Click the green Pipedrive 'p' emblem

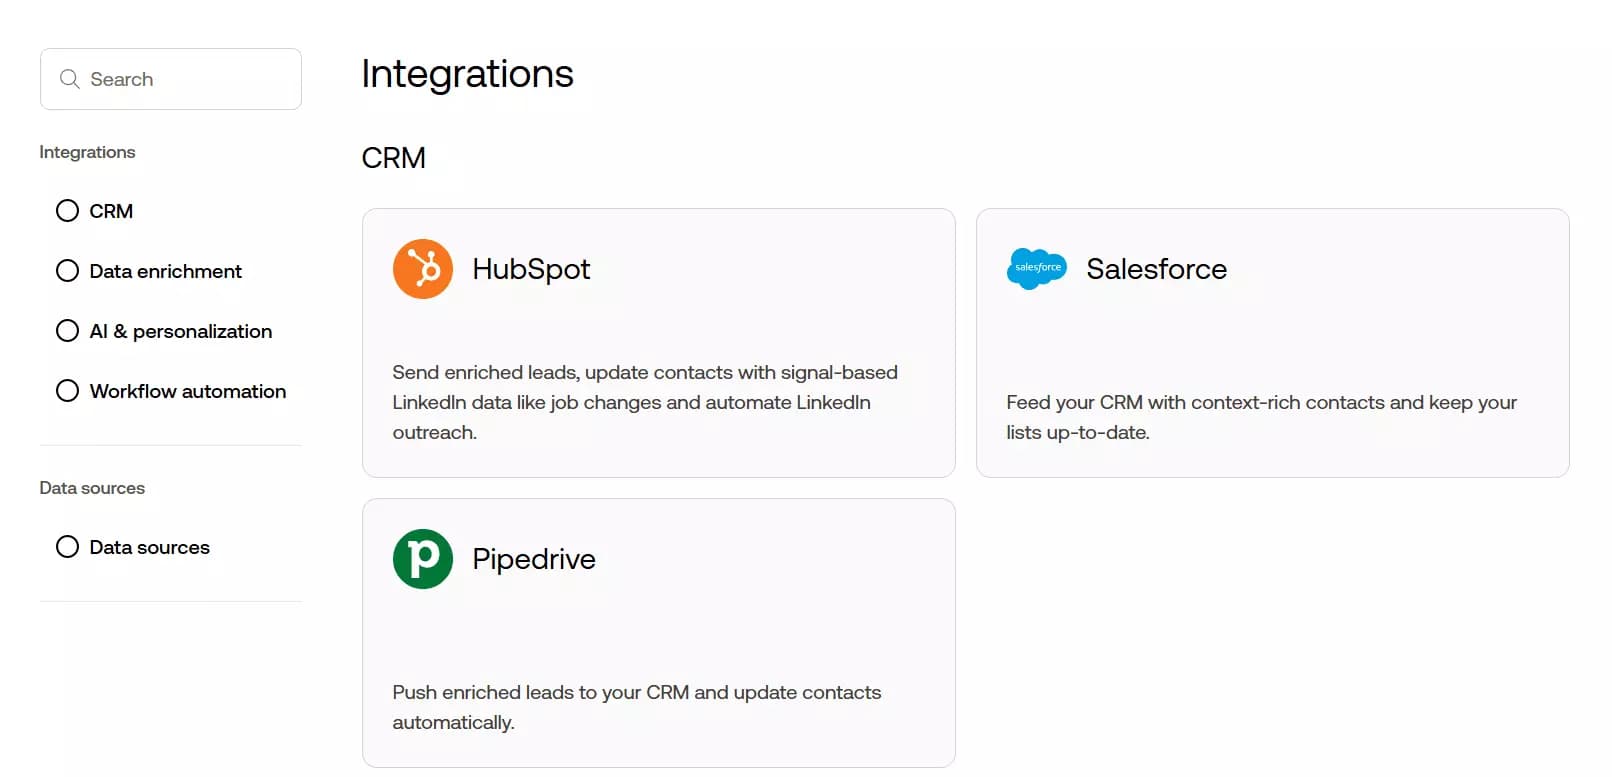click(x=422, y=558)
